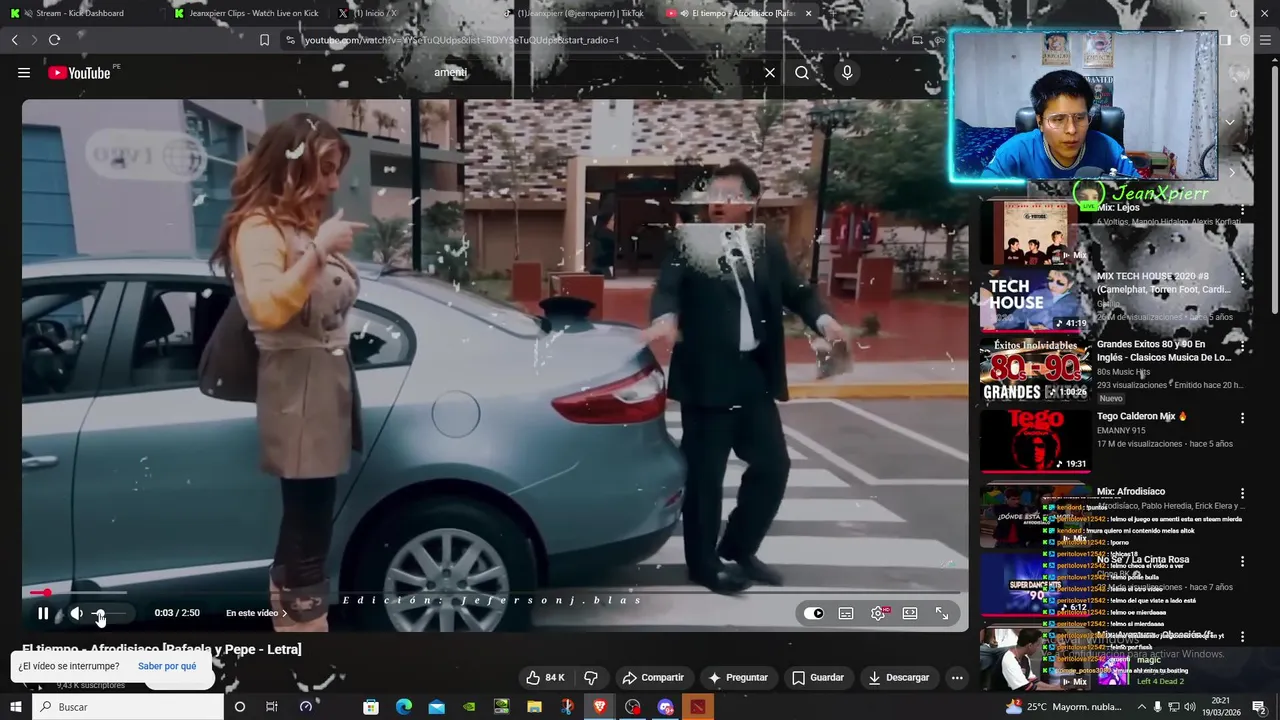Image resolution: width=1280 pixels, height=720 pixels.
Task: Open menu for Mix: Afrodisíaco
Action: (x=1242, y=493)
